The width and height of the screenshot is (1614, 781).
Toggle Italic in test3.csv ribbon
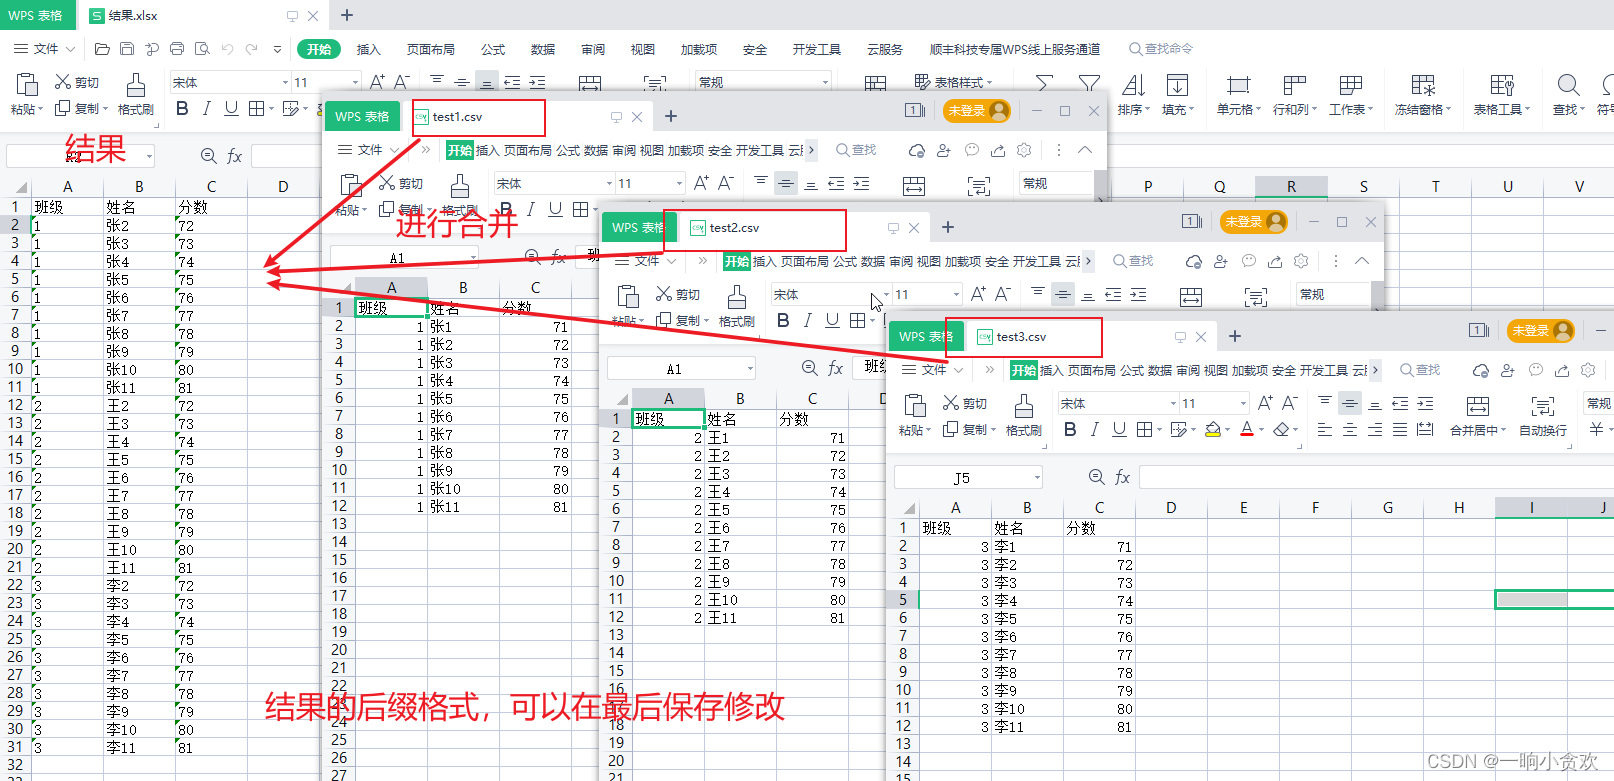pos(1094,430)
